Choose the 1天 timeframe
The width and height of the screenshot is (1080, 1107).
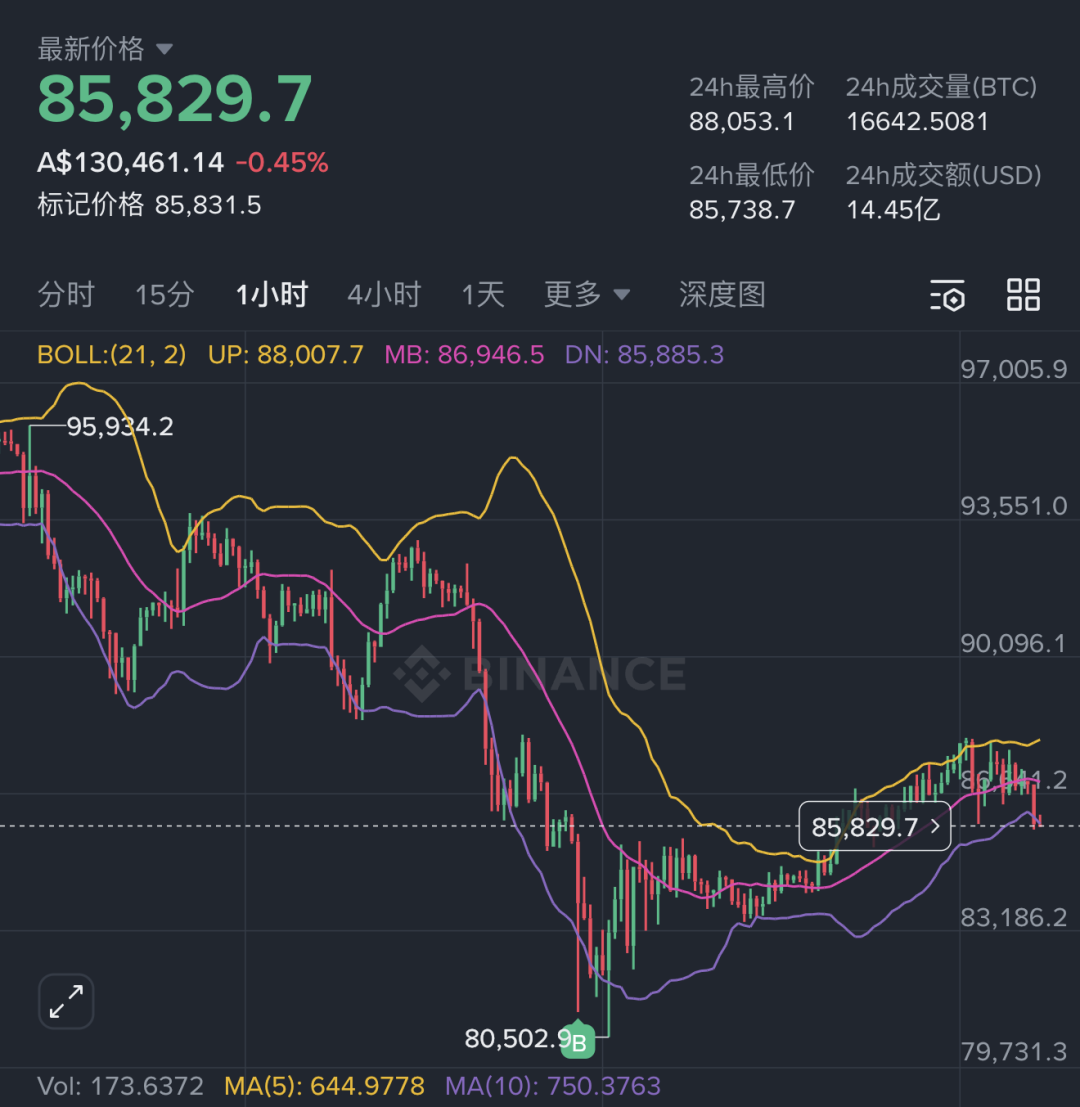tap(483, 295)
